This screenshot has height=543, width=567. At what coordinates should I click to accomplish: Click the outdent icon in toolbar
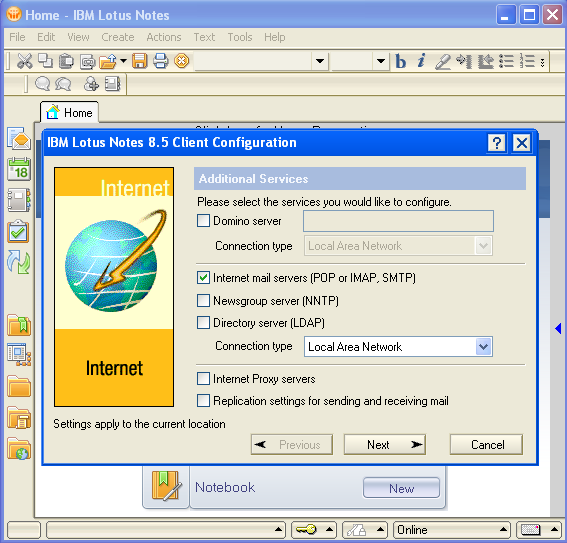[485, 61]
